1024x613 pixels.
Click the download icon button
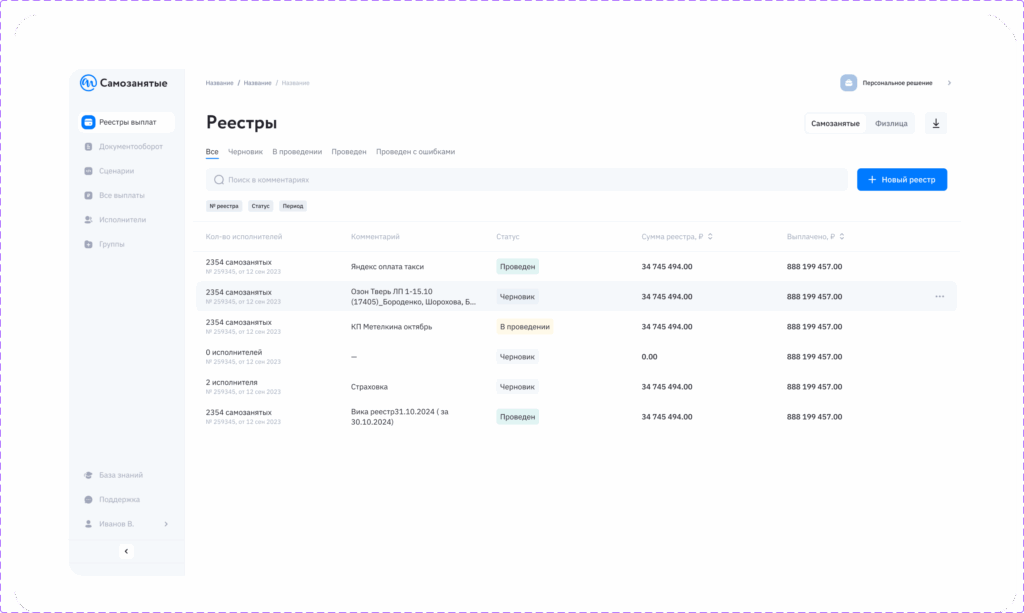(935, 123)
